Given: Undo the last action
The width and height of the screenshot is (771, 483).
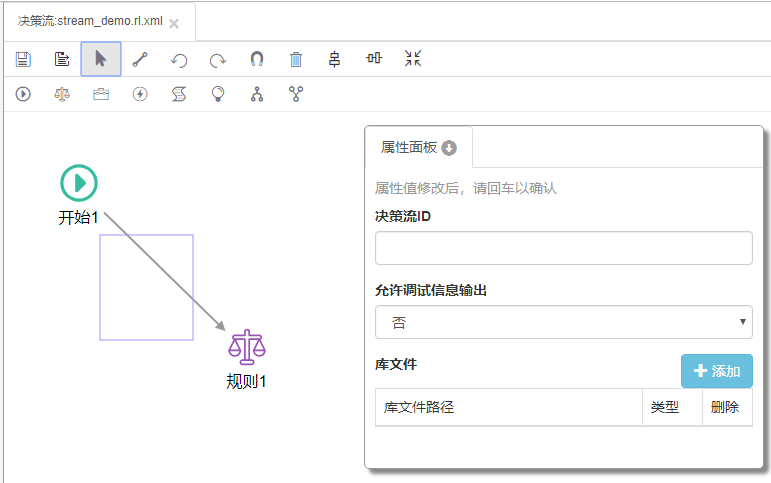Looking at the screenshot, I should coord(179,59).
